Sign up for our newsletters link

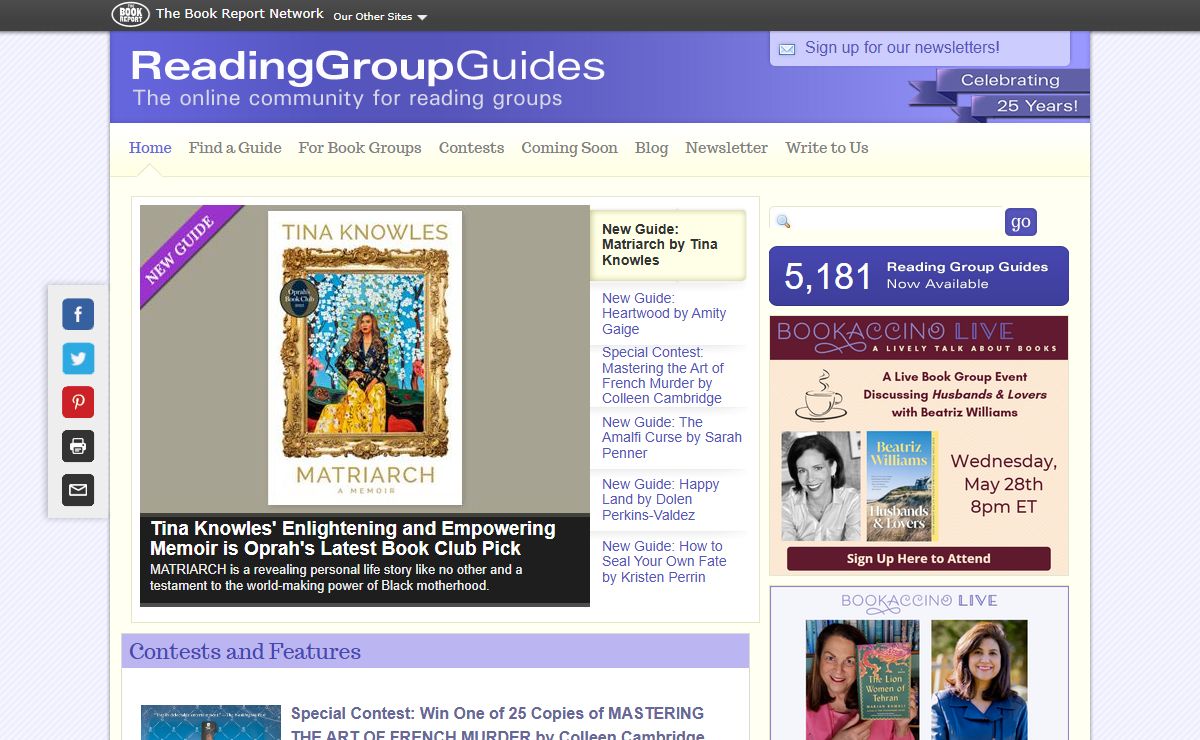902,48
